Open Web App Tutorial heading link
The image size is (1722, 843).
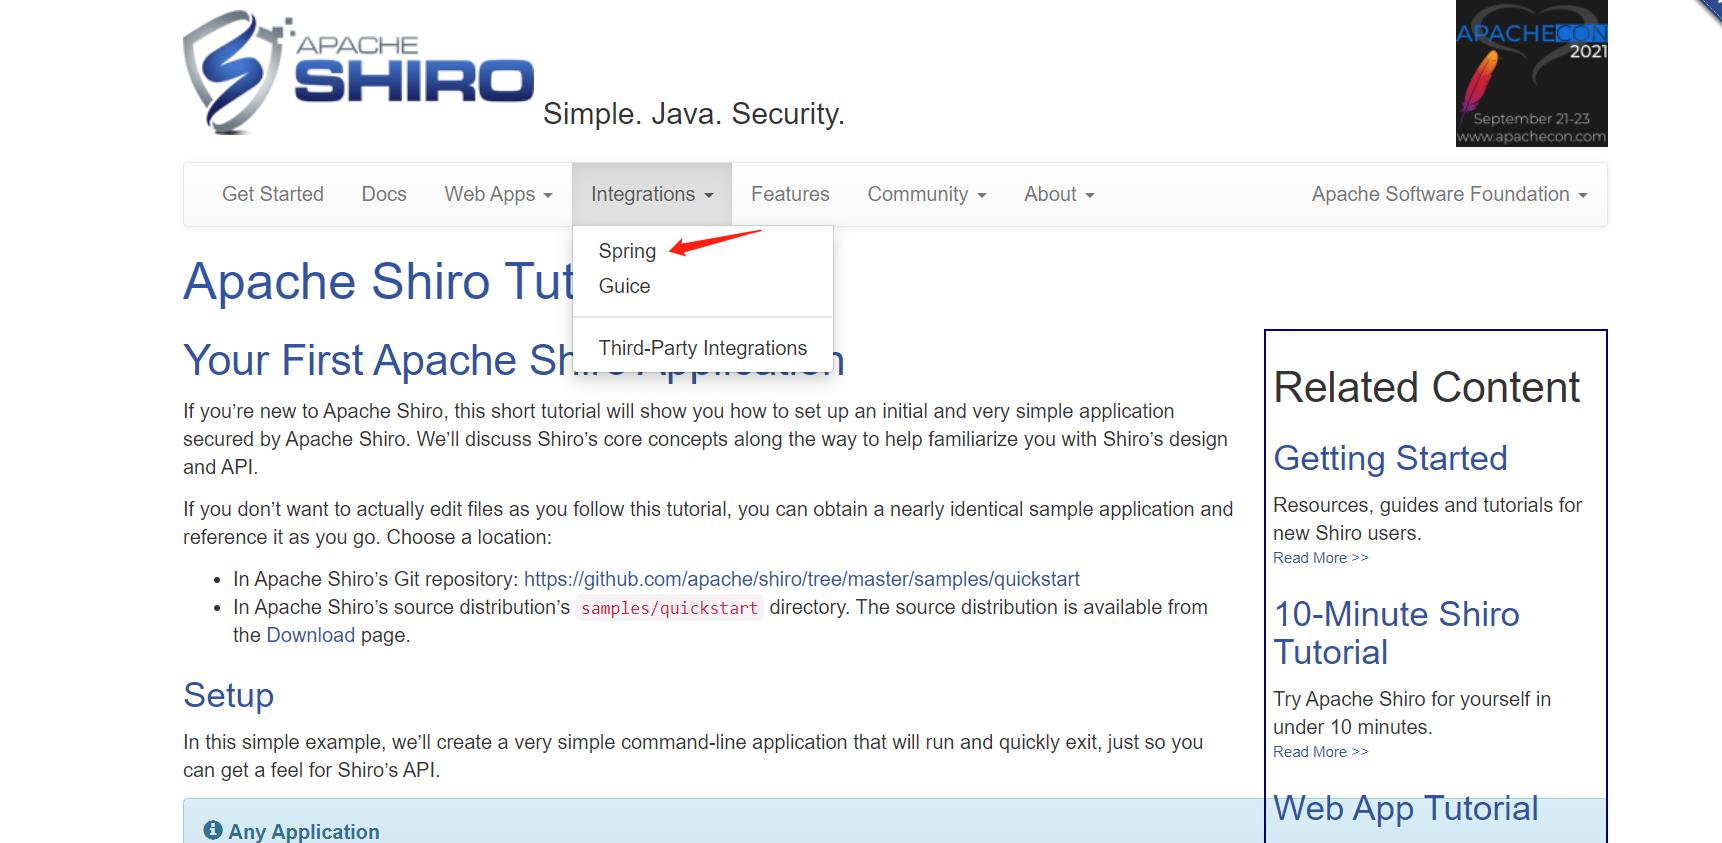1405,808
